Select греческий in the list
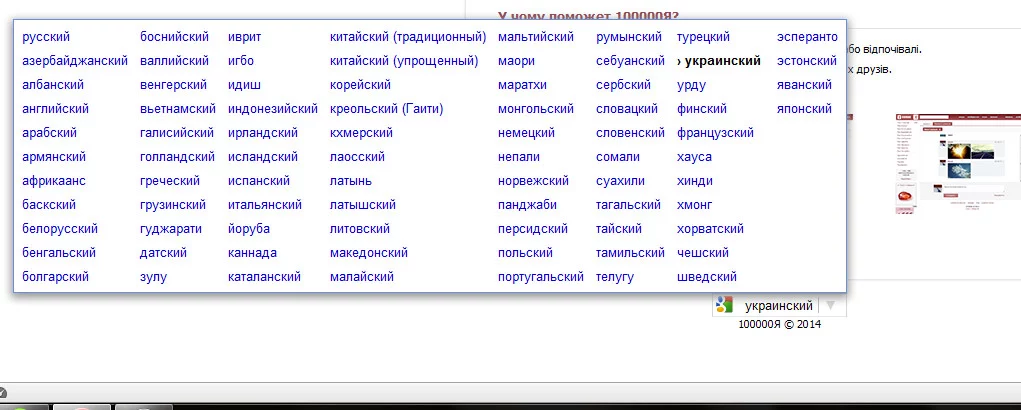This screenshot has width=1021, height=410. 170,181
